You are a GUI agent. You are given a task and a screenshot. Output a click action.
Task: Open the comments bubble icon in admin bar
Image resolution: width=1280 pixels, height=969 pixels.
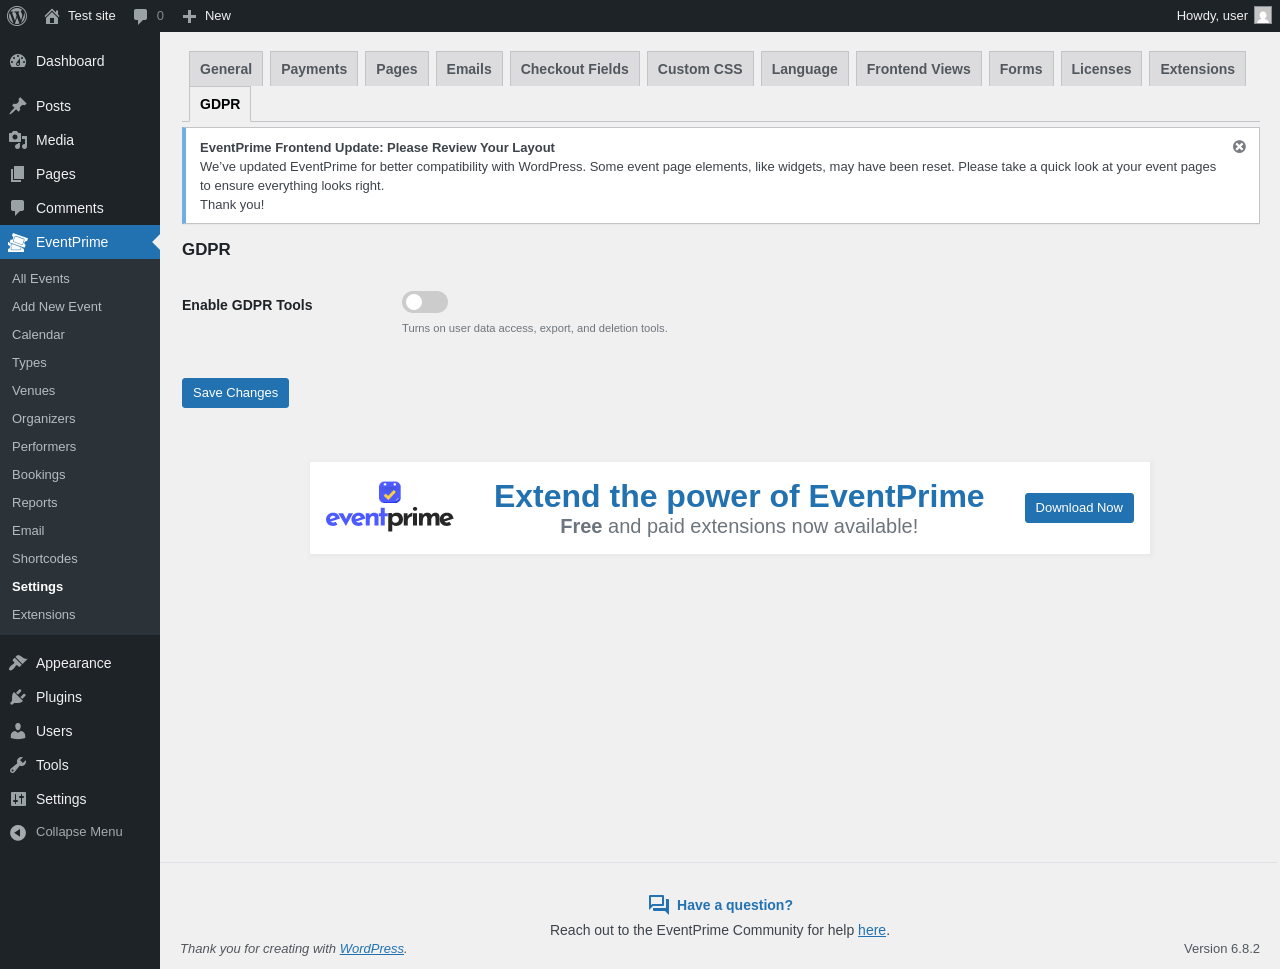point(141,16)
